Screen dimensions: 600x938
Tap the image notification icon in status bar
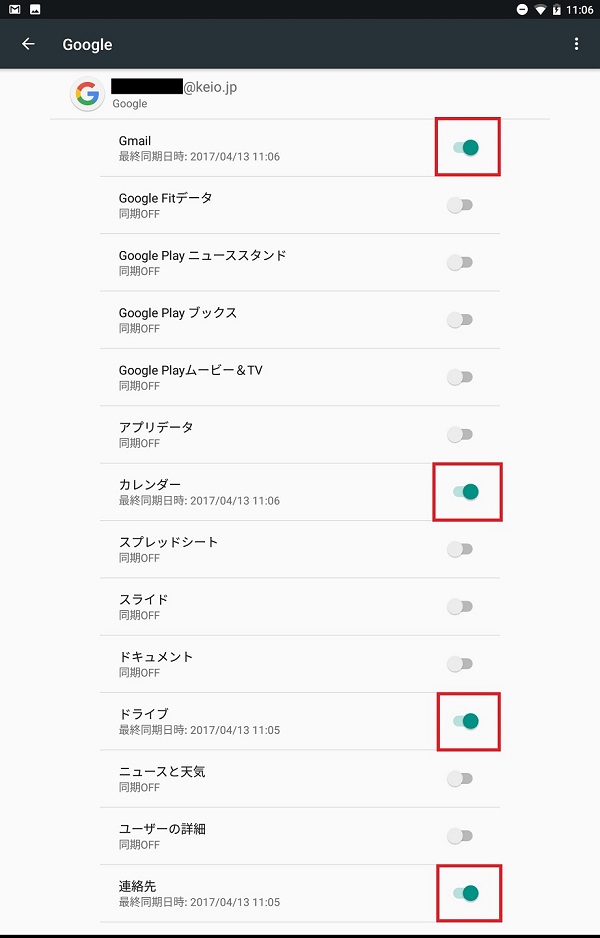pos(35,10)
